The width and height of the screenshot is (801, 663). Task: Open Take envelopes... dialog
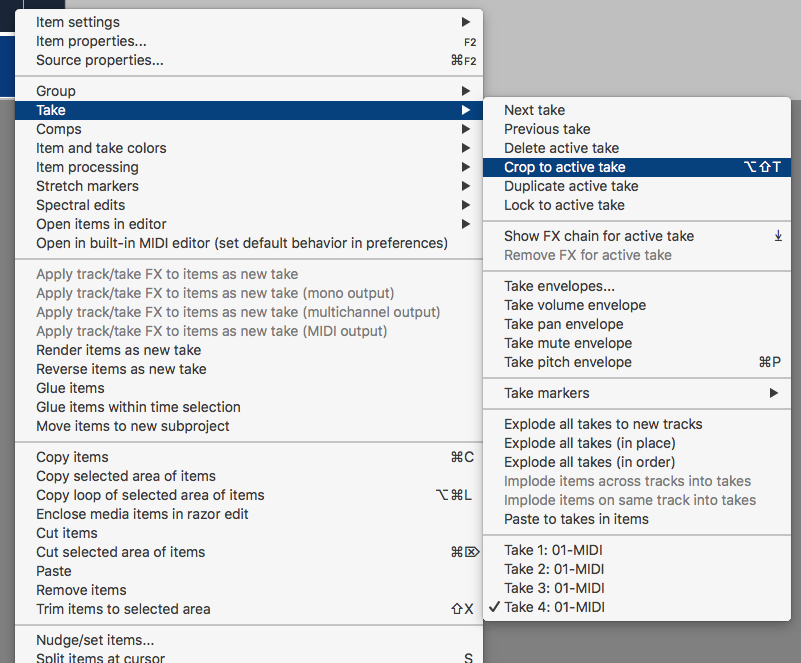[x=559, y=286]
